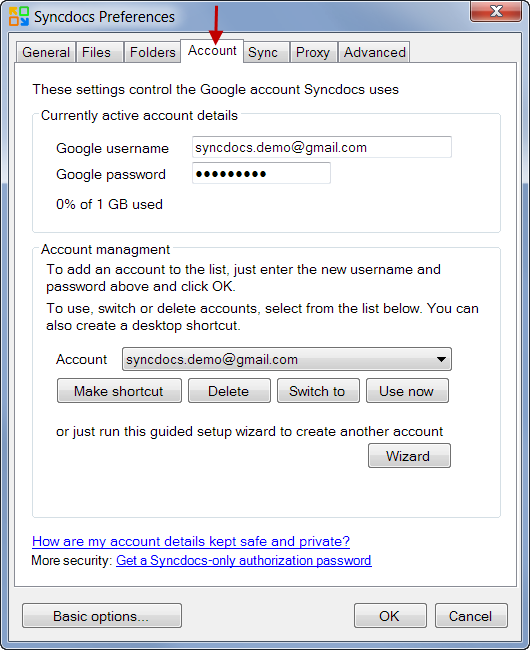Open the Files tab
Image resolution: width=530 pixels, height=650 pixels.
[96, 52]
